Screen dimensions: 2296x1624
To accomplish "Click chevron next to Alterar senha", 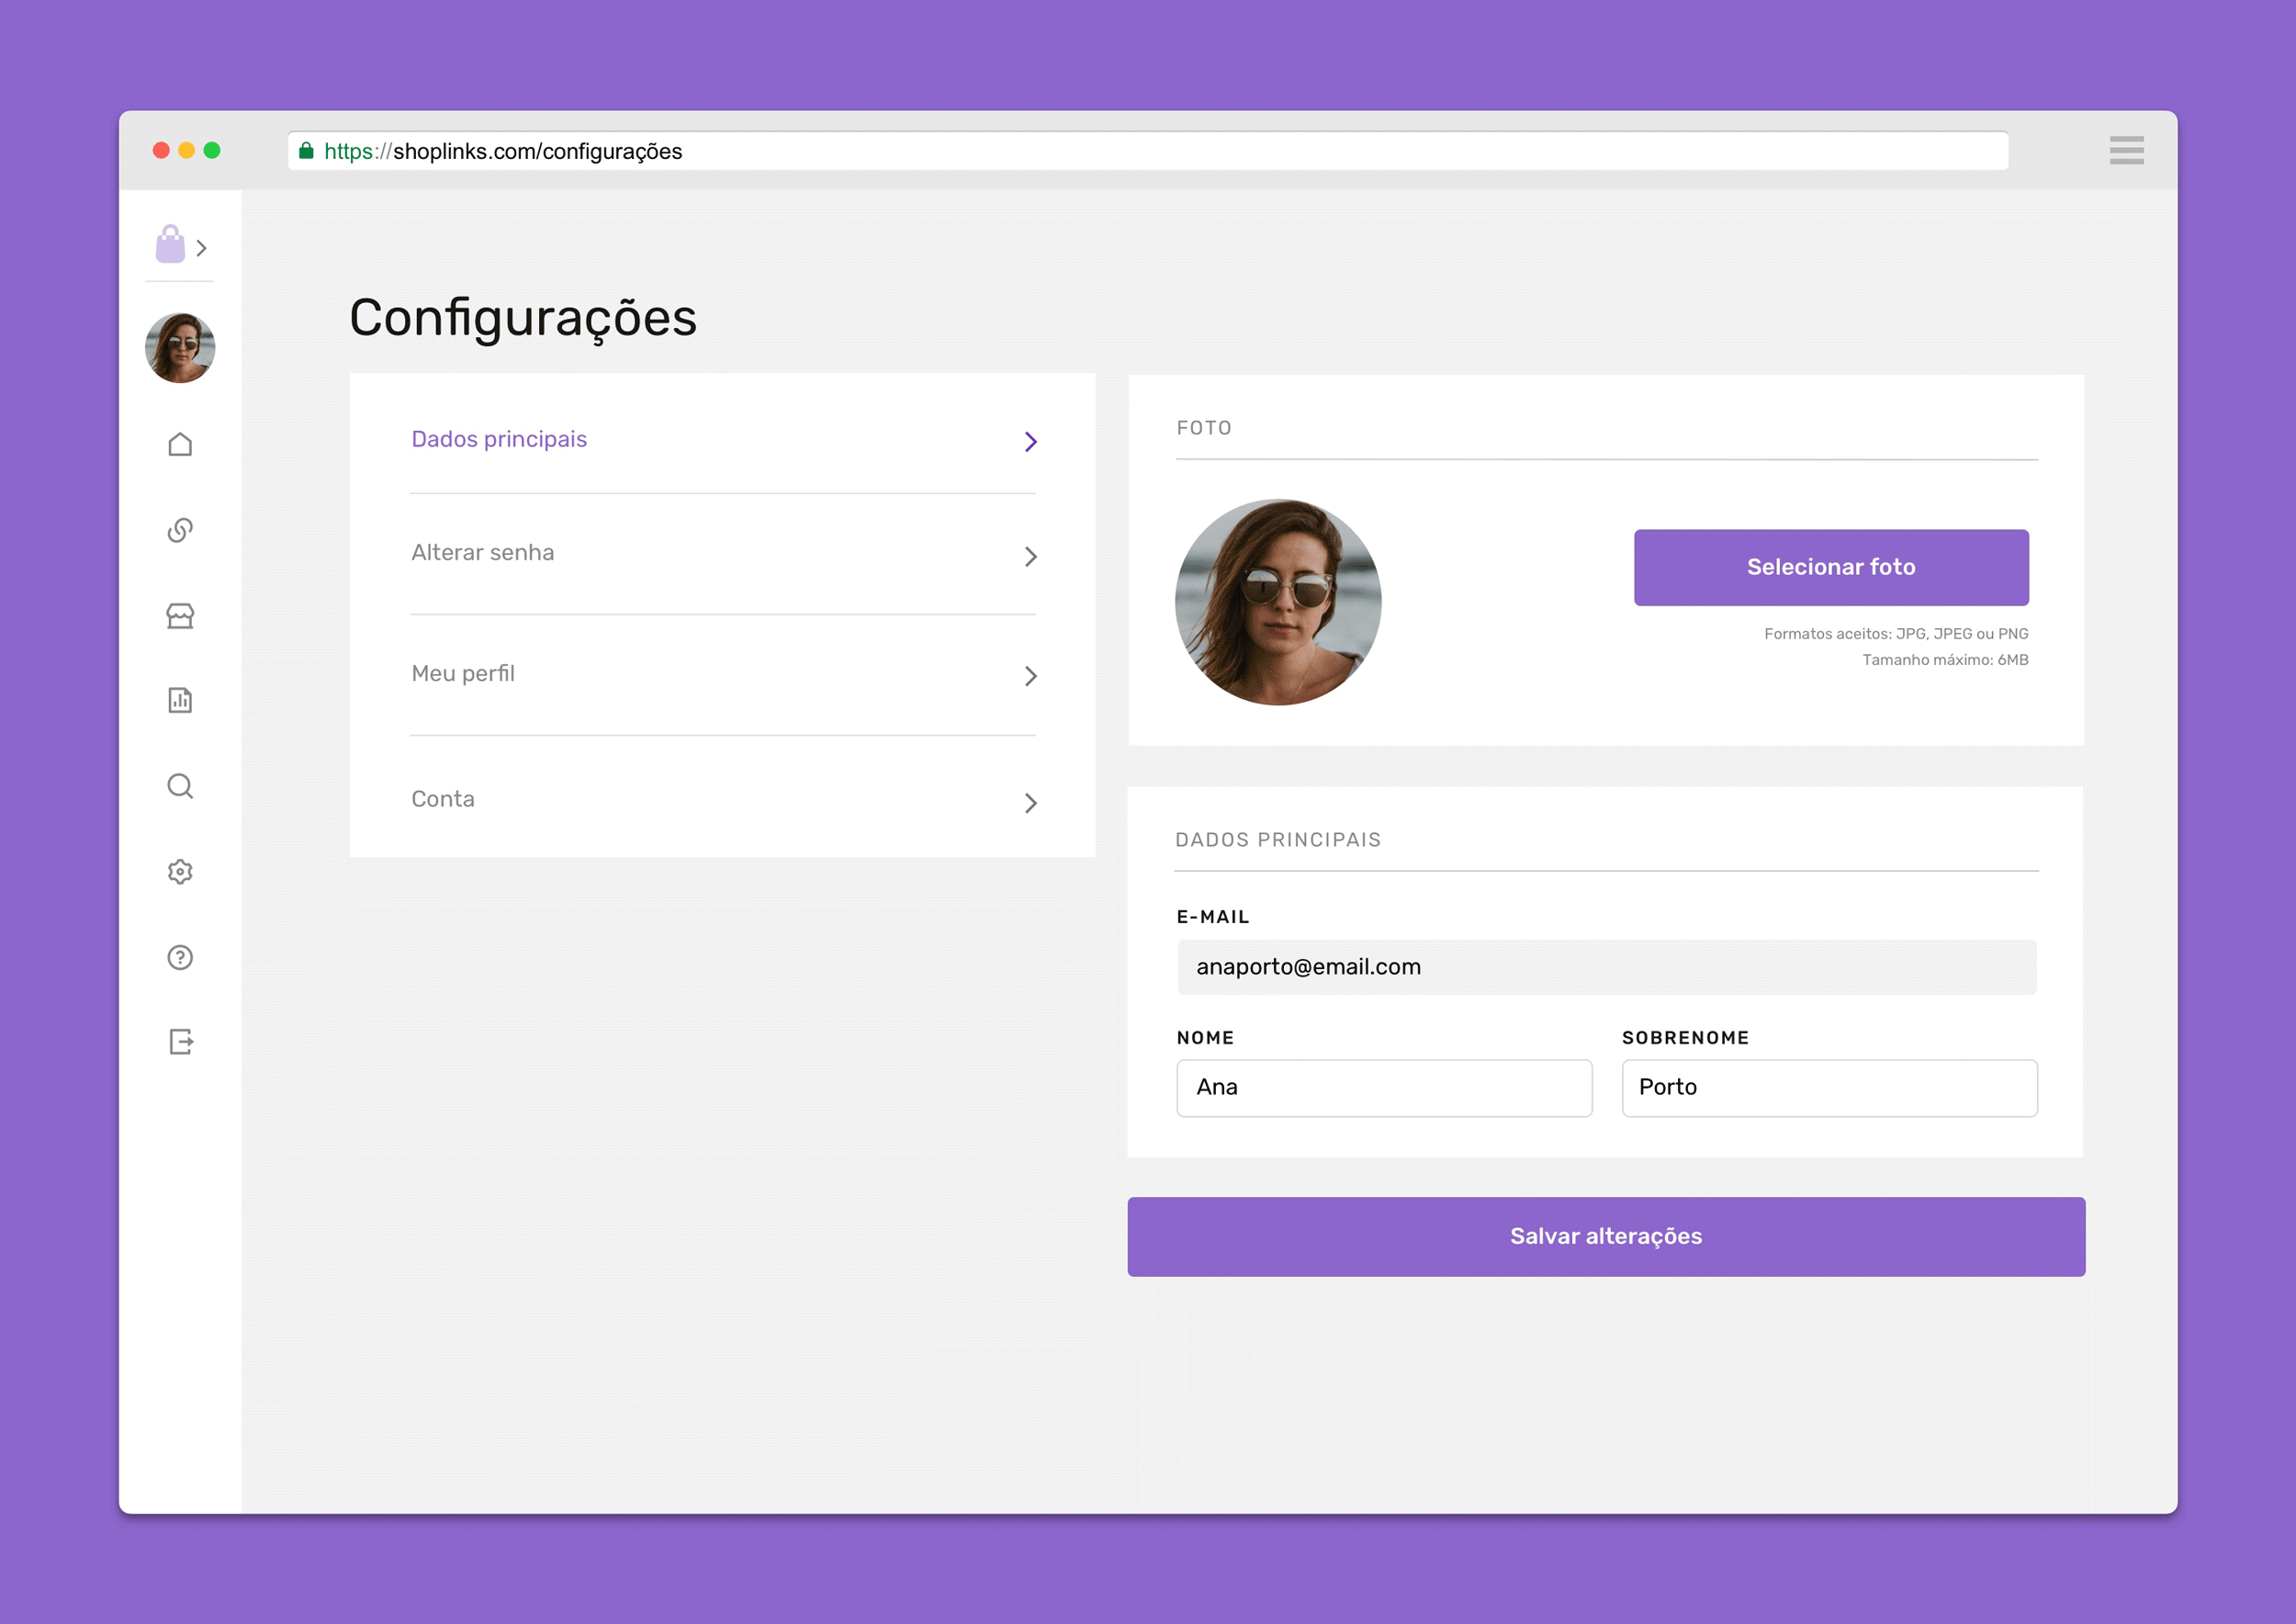I will 1030,556.
